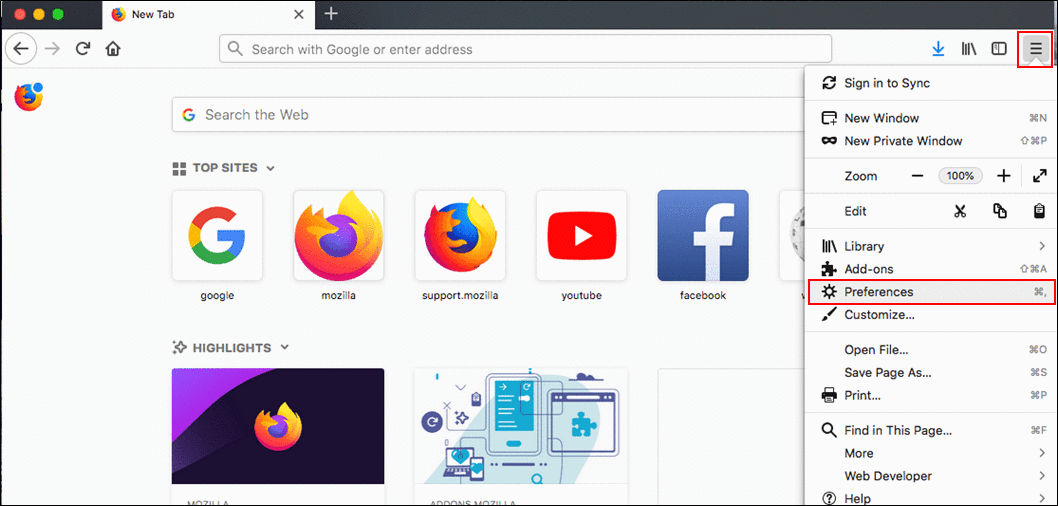Close the New Tab tab

(x=298, y=14)
